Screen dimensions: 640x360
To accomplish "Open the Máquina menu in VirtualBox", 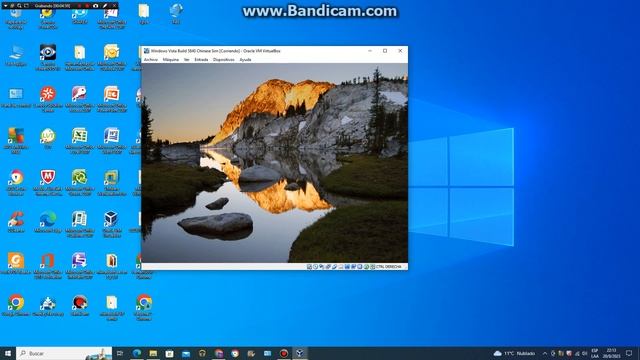I will pos(171,60).
